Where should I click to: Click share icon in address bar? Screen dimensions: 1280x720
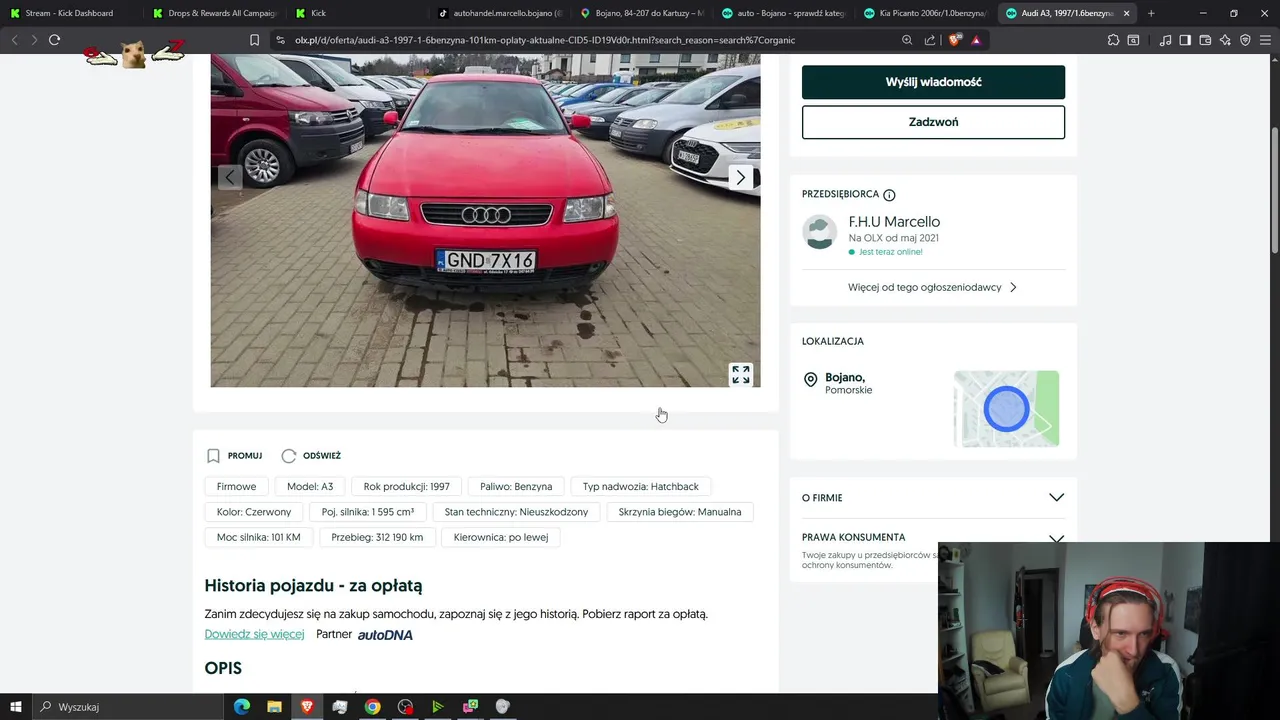[930, 40]
